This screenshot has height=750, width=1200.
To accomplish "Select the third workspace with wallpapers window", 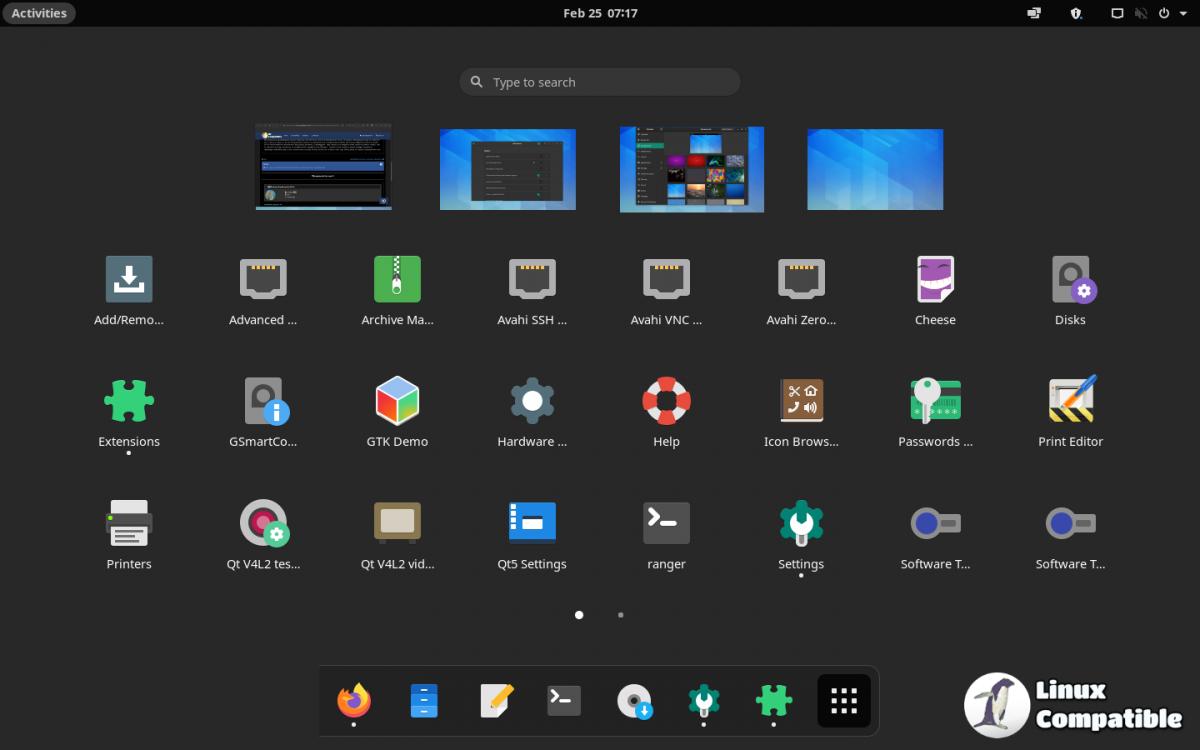I will (692, 169).
